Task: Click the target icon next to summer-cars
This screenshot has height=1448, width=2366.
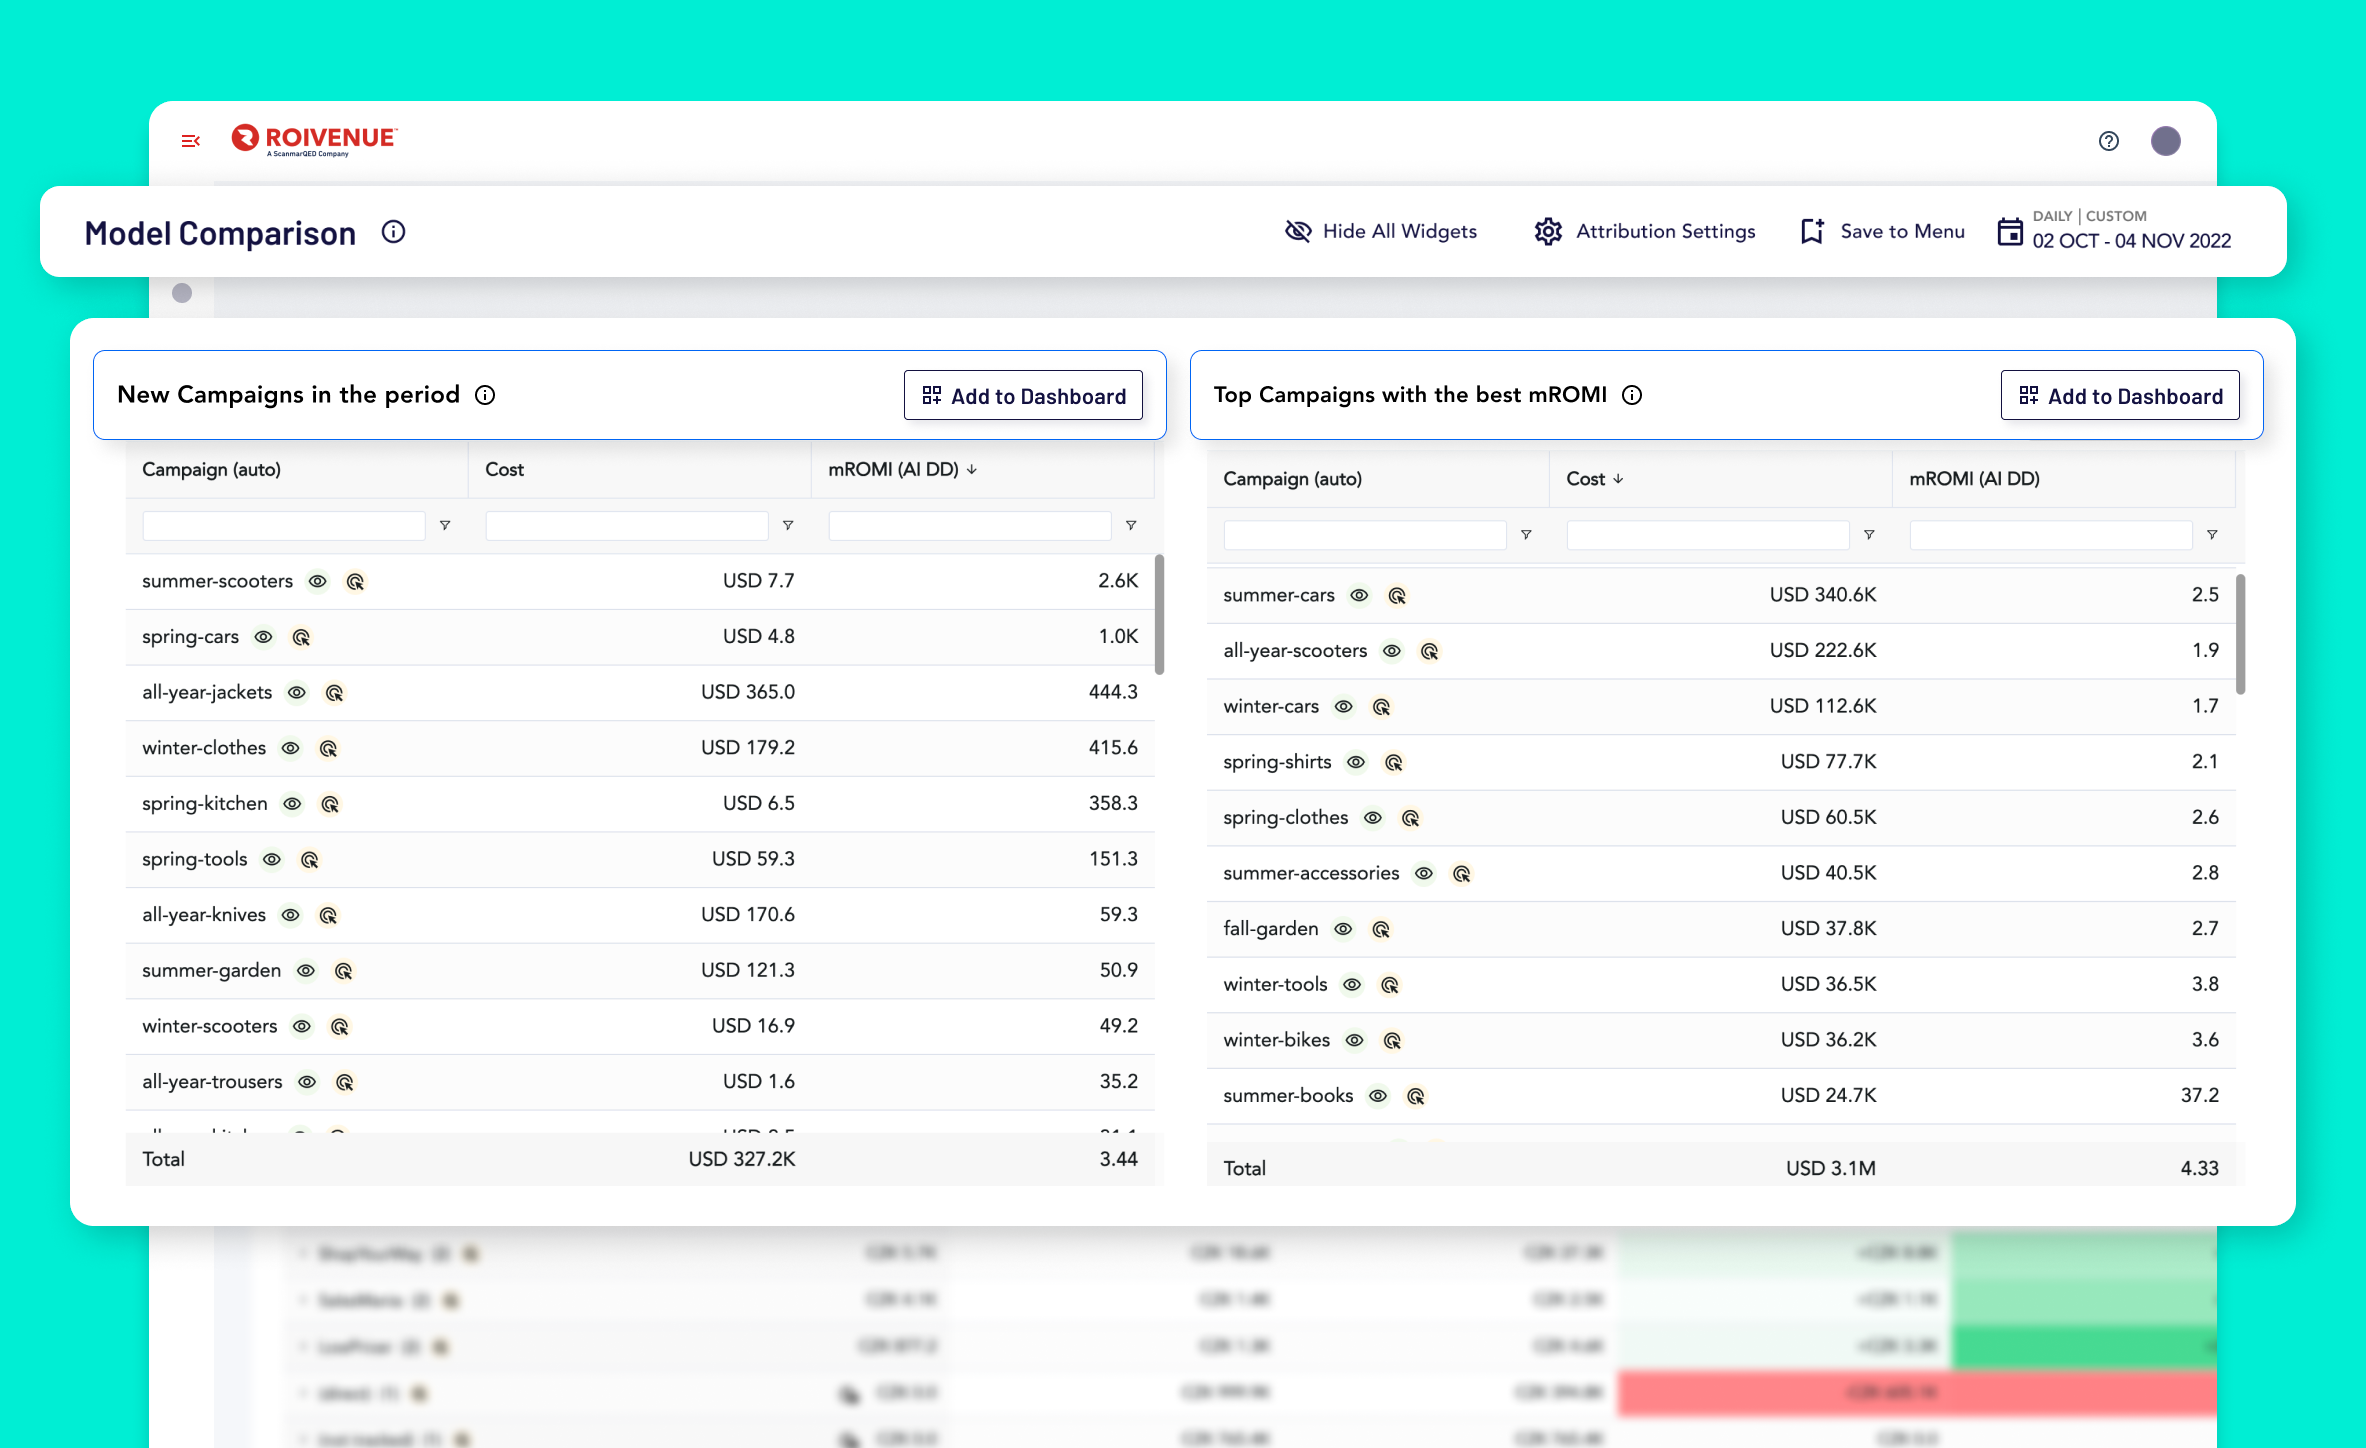Action: (x=1397, y=596)
